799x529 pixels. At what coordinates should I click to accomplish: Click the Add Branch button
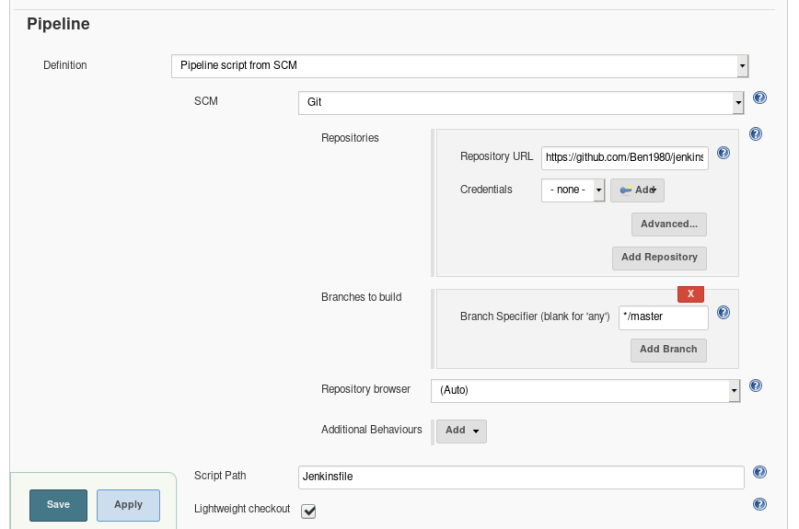668,350
